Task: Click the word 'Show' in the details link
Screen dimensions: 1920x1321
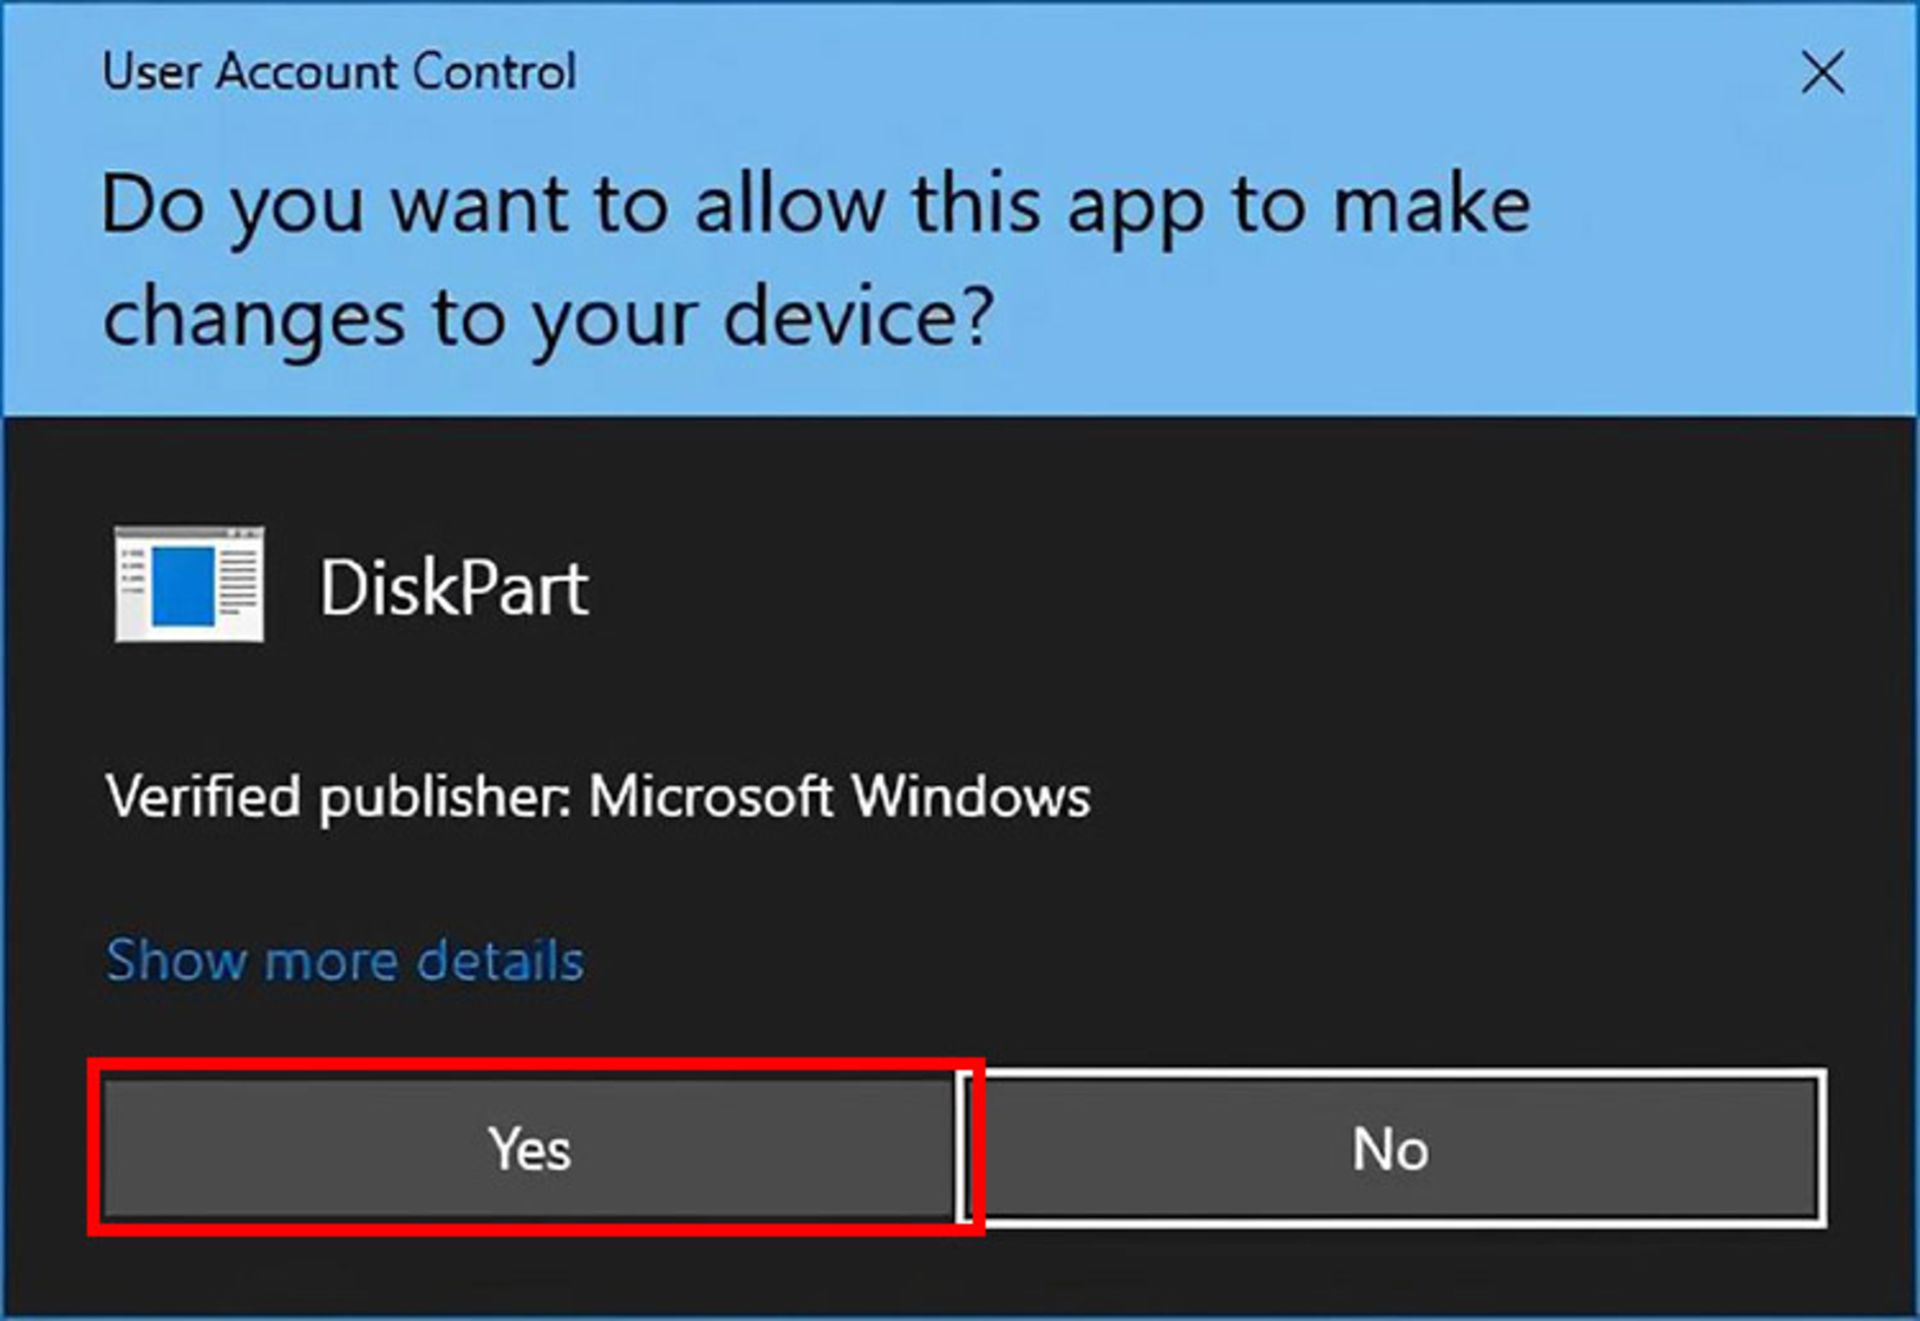Action: (x=175, y=960)
